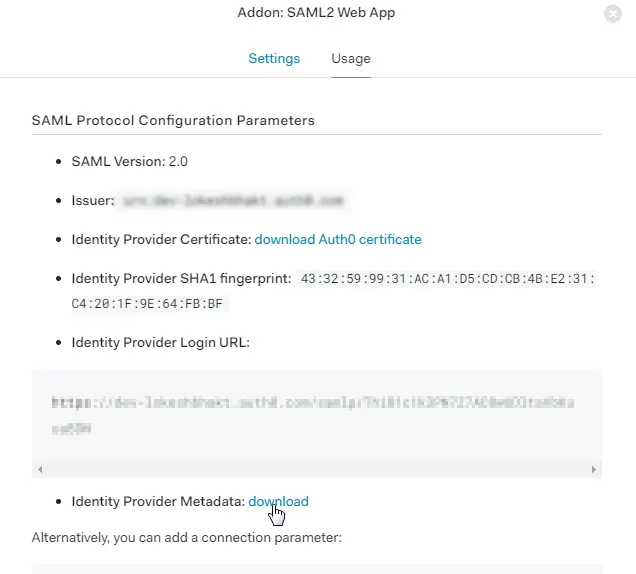Screen dimensions: 636x574
Task: Click the left scroll arrow under the login URL
Action: (39, 469)
